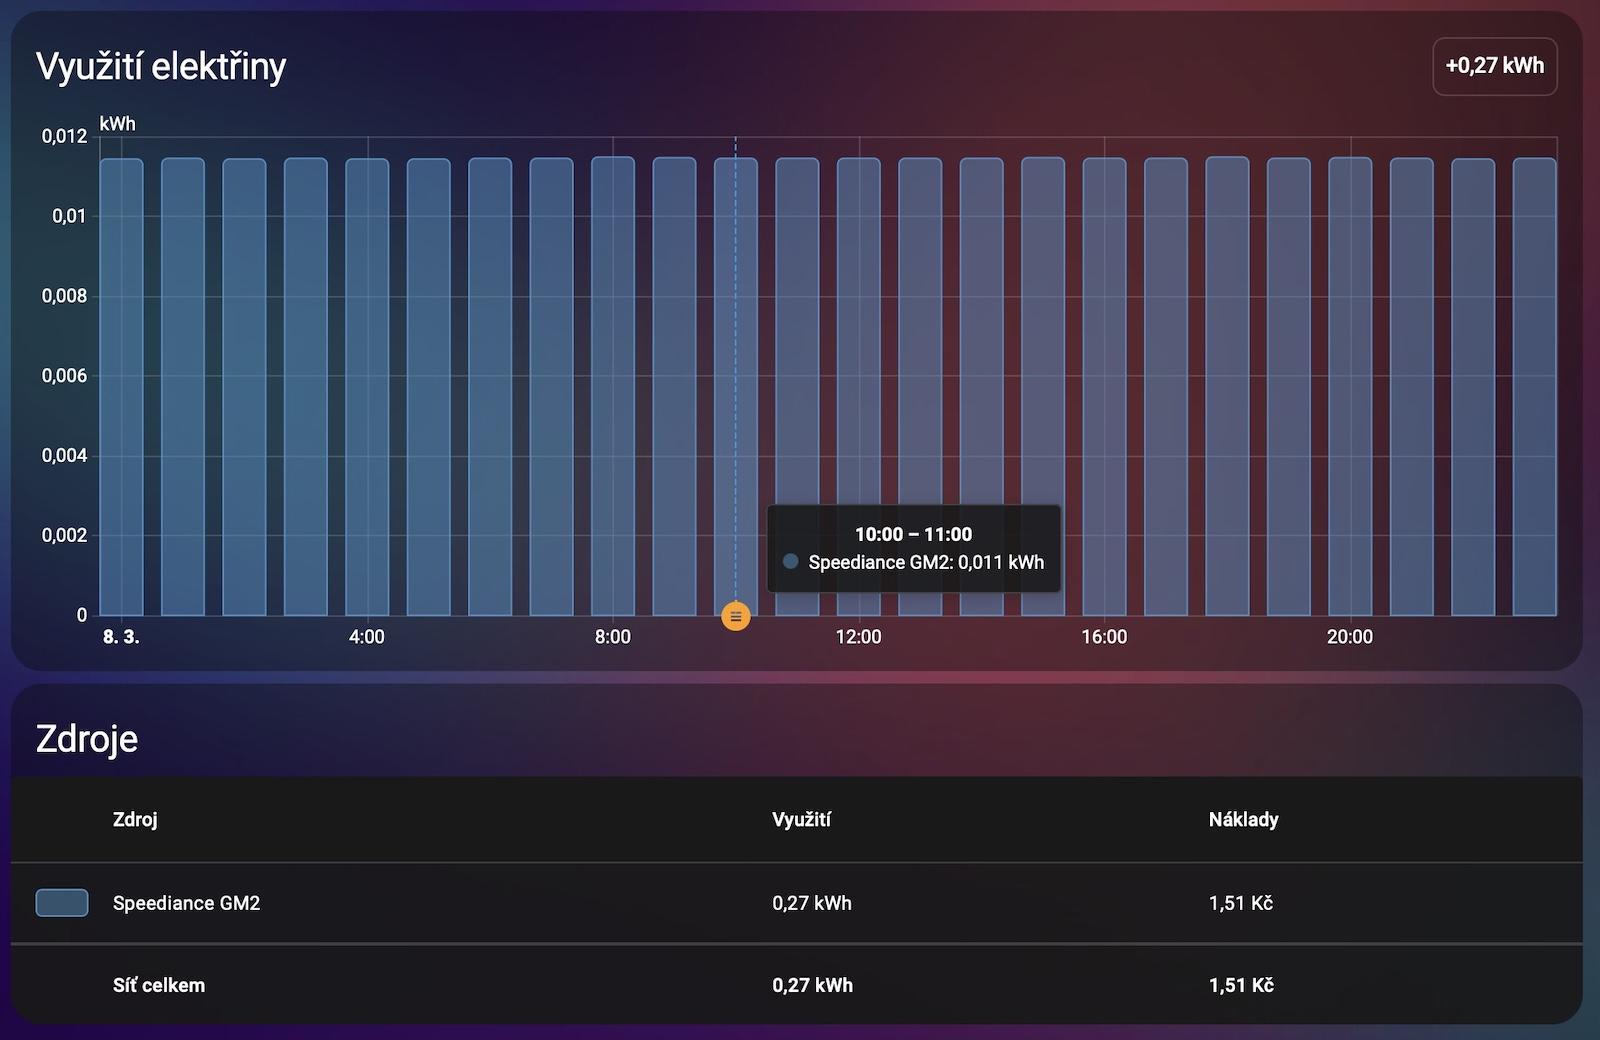The image size is (1600, 1040).
Task: Click the 10:00 – 11:00 tooltip header
Action: 913,534
